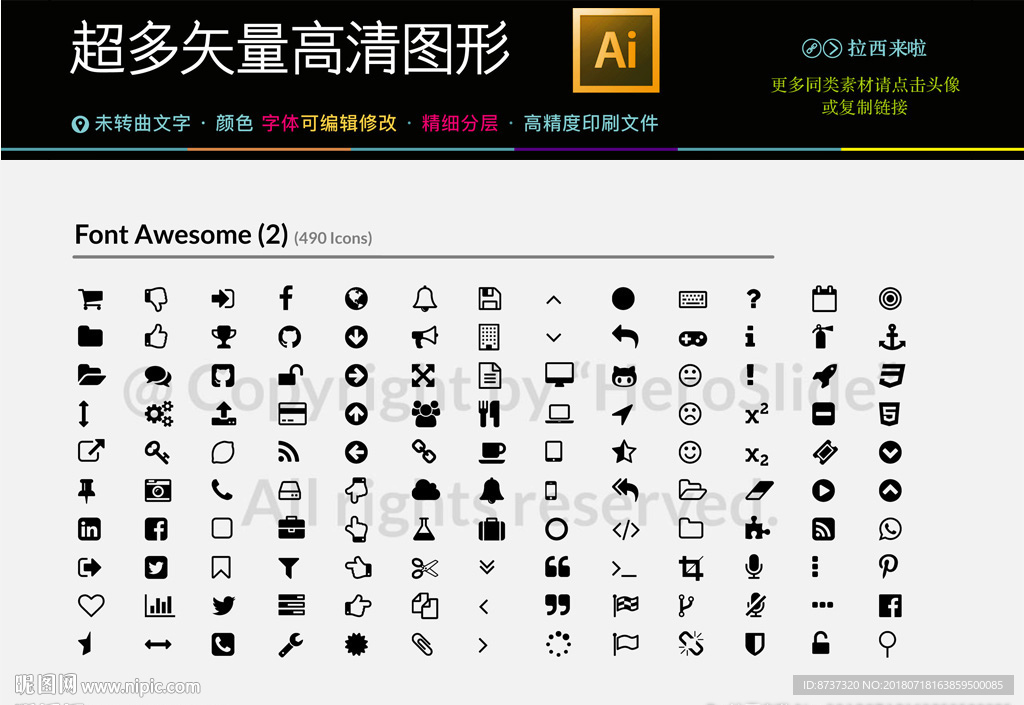Click the coffee cup icon

(492, 452)
